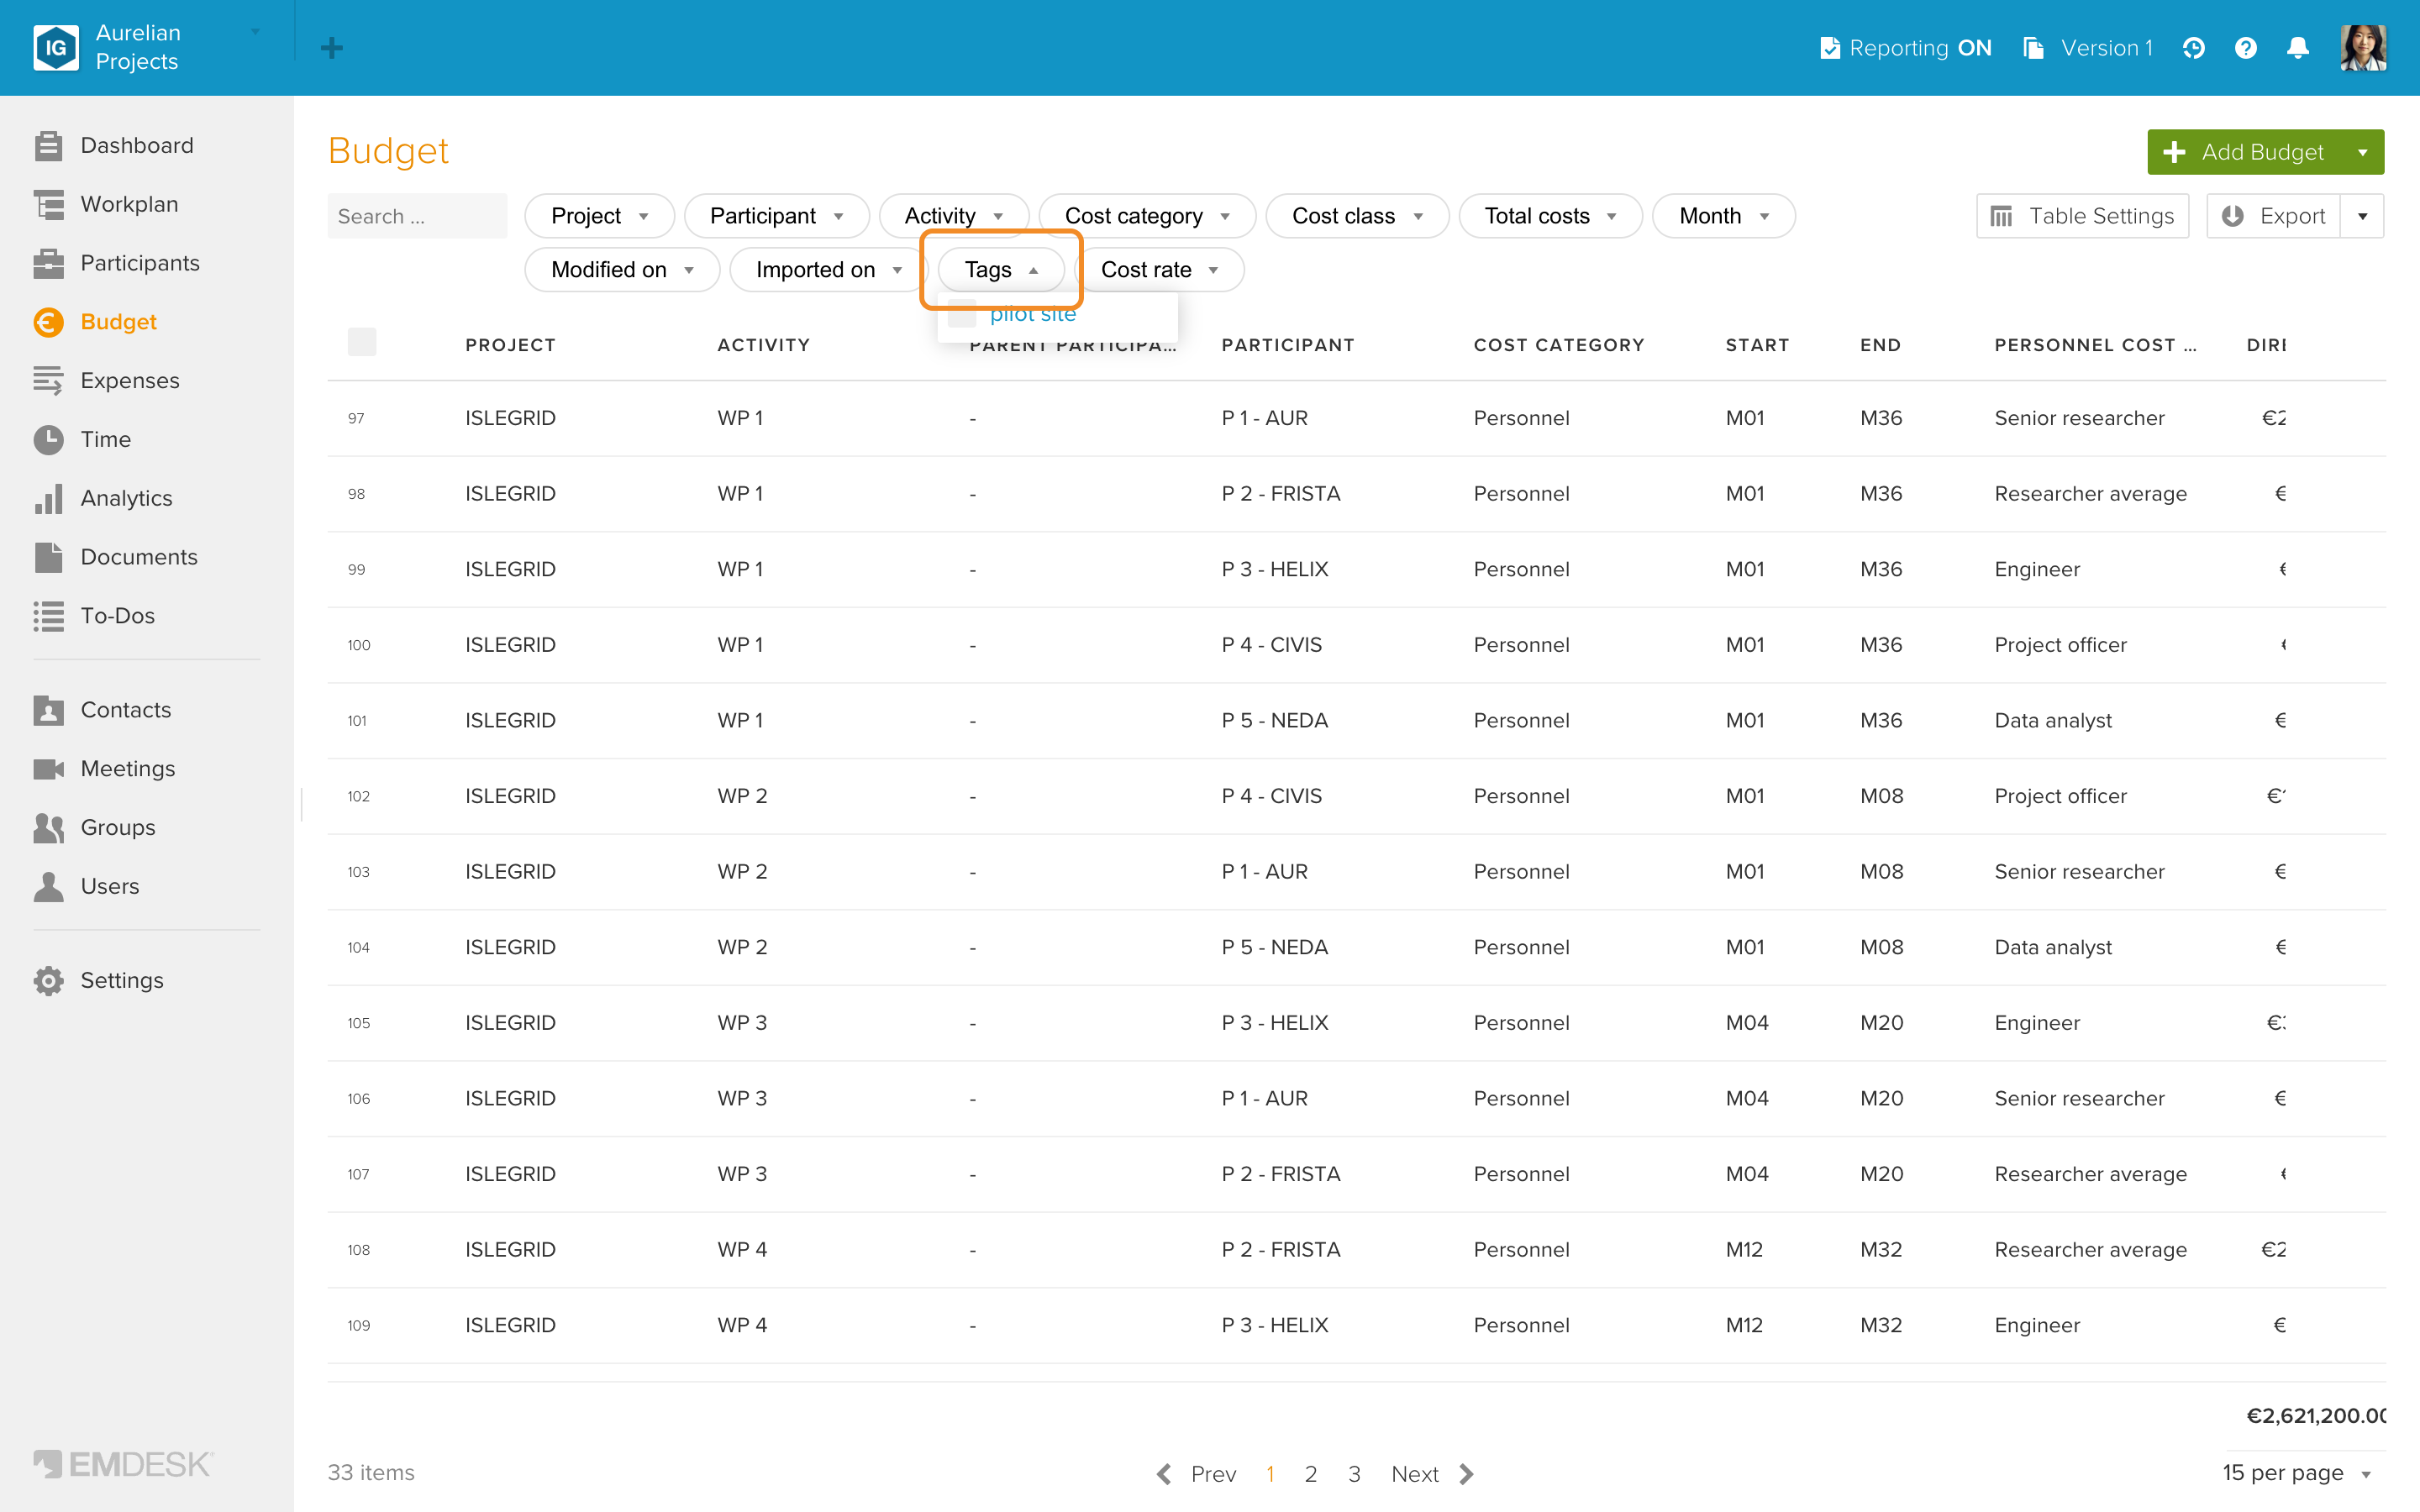Click the Version 1 button in the header

point(2088,48)
